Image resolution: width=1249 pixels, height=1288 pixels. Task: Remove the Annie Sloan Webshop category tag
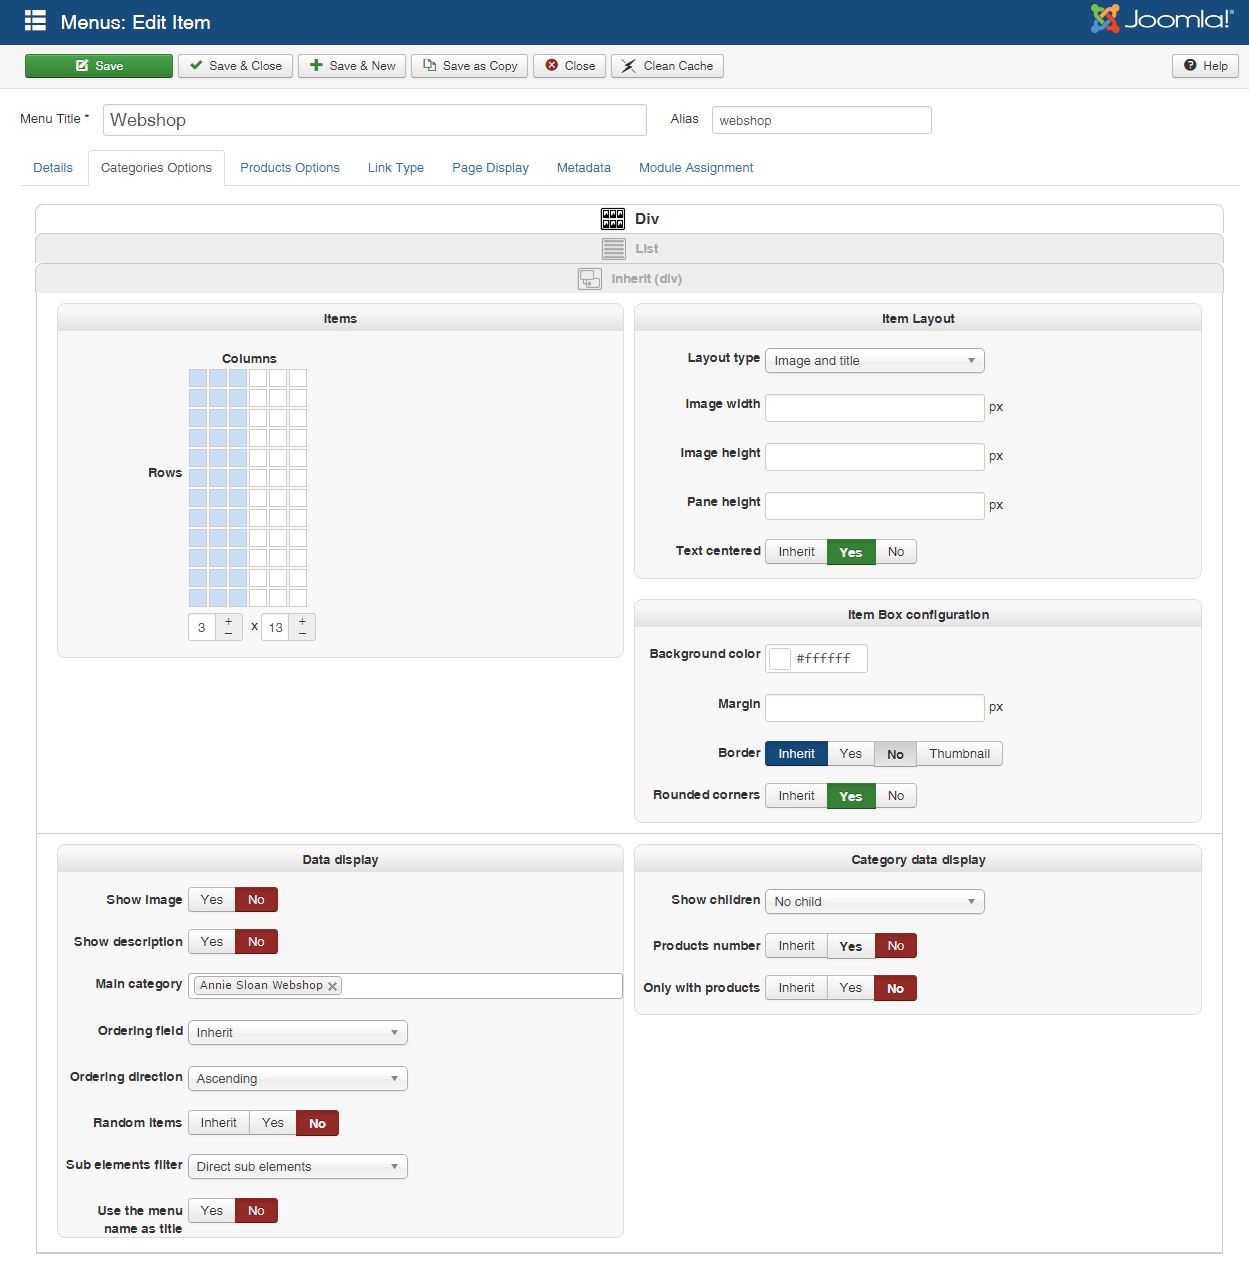(332, 986)
